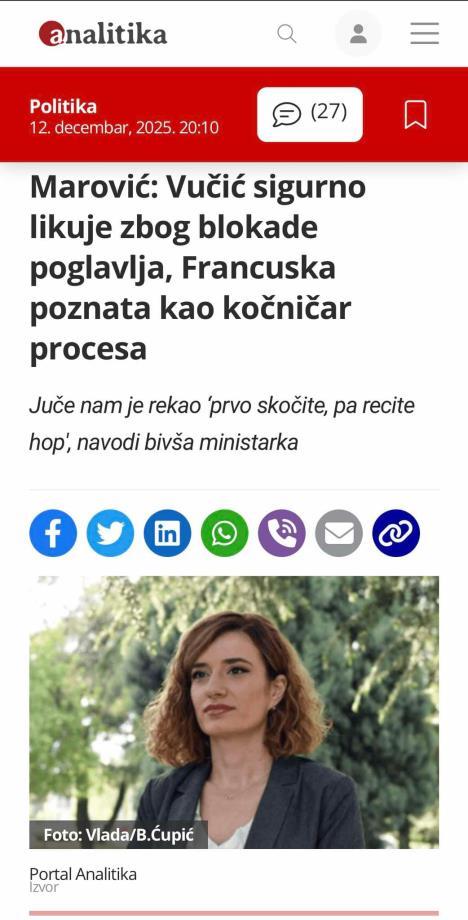
Task: Open the article photo of Marović
Action: coord(234,712)
